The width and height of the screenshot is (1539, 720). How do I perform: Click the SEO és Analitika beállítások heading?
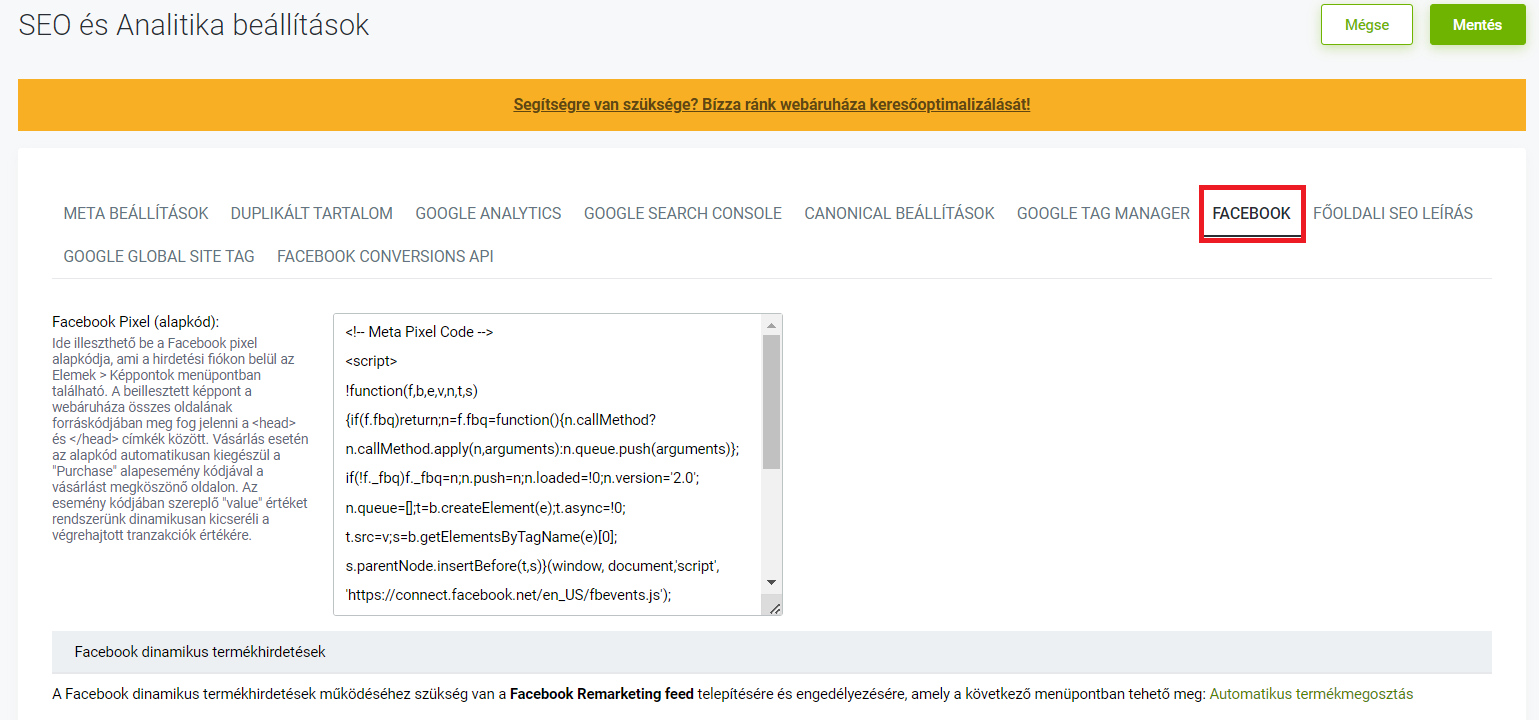coord(194,25)
